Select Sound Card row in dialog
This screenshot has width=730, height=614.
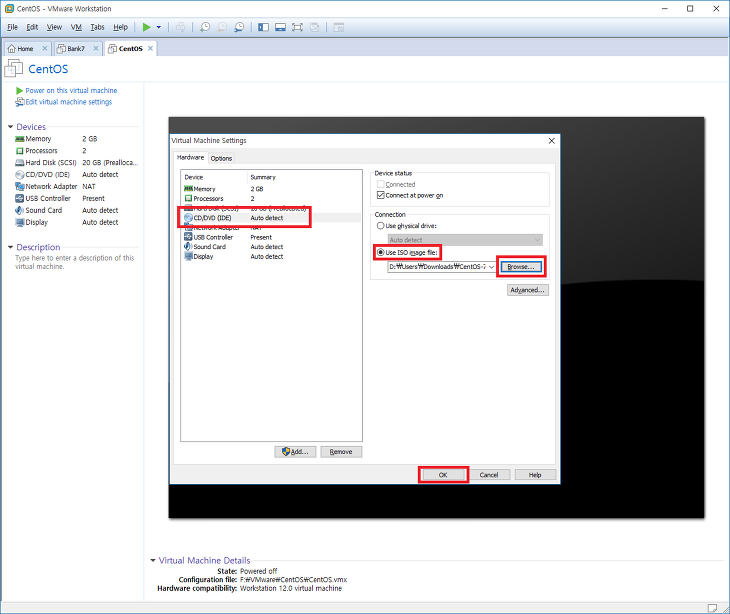(271, 247)
